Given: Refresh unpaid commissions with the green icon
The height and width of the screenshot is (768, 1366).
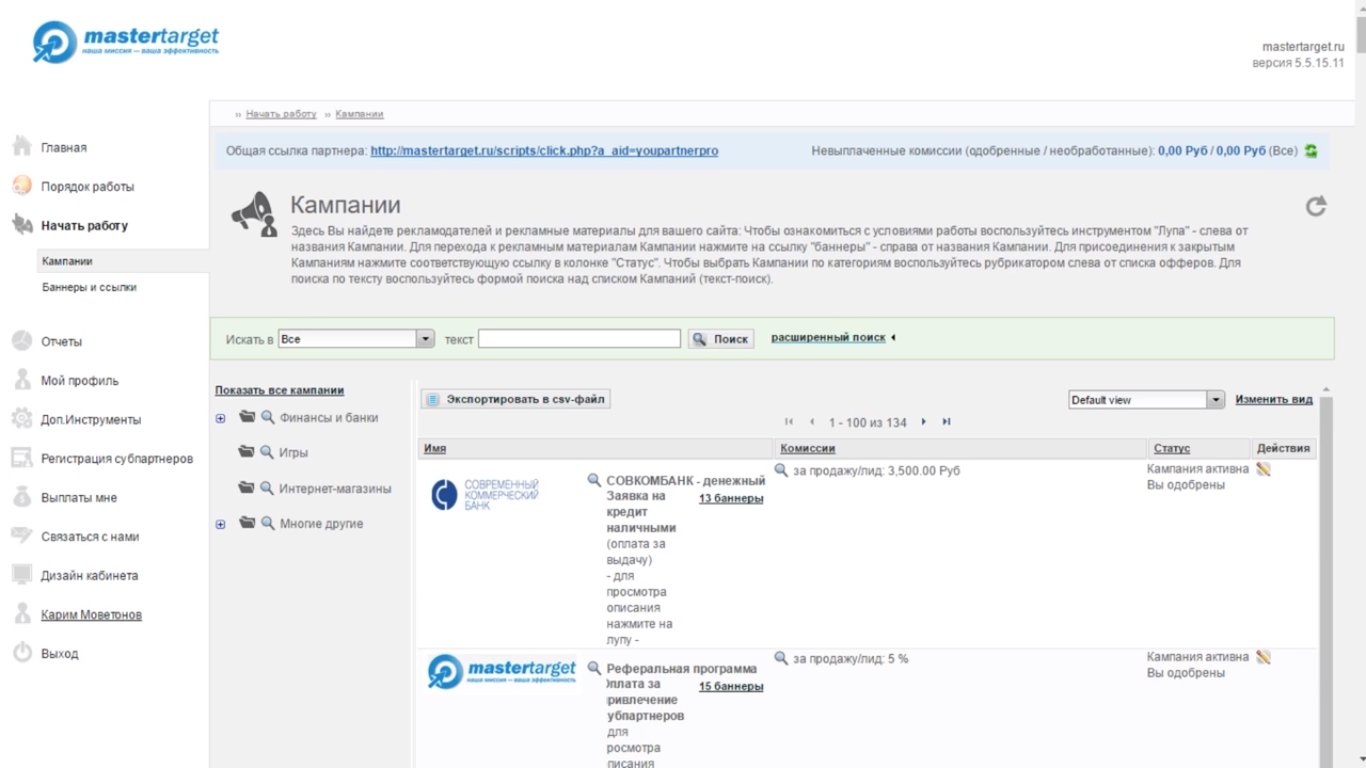Looking at the screenshot, I should click(x=1311, y=151).
